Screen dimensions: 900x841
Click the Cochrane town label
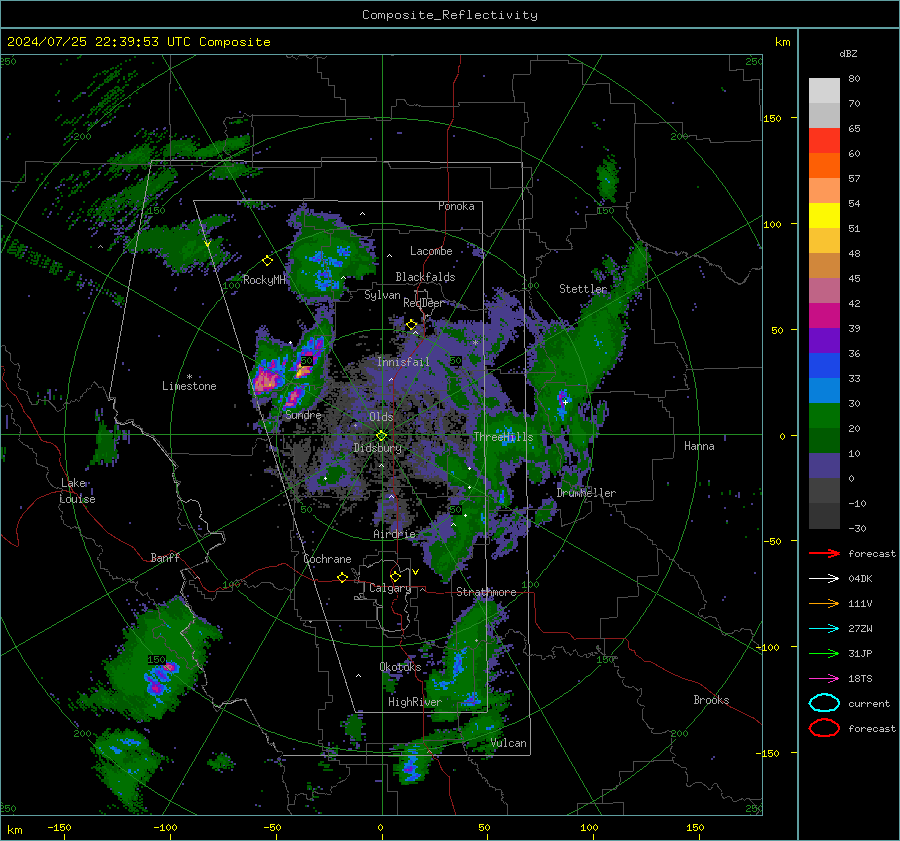pos(327,559)
